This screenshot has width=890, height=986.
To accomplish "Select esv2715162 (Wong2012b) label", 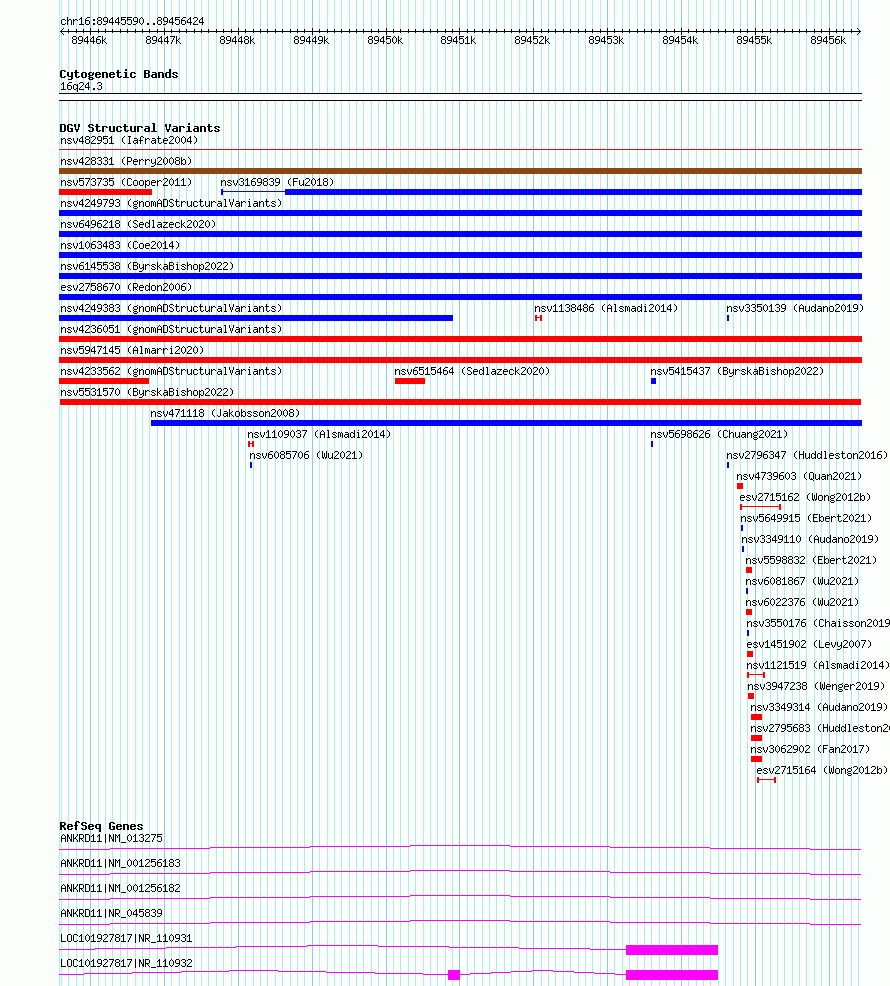I will click(x=805, y=497).
